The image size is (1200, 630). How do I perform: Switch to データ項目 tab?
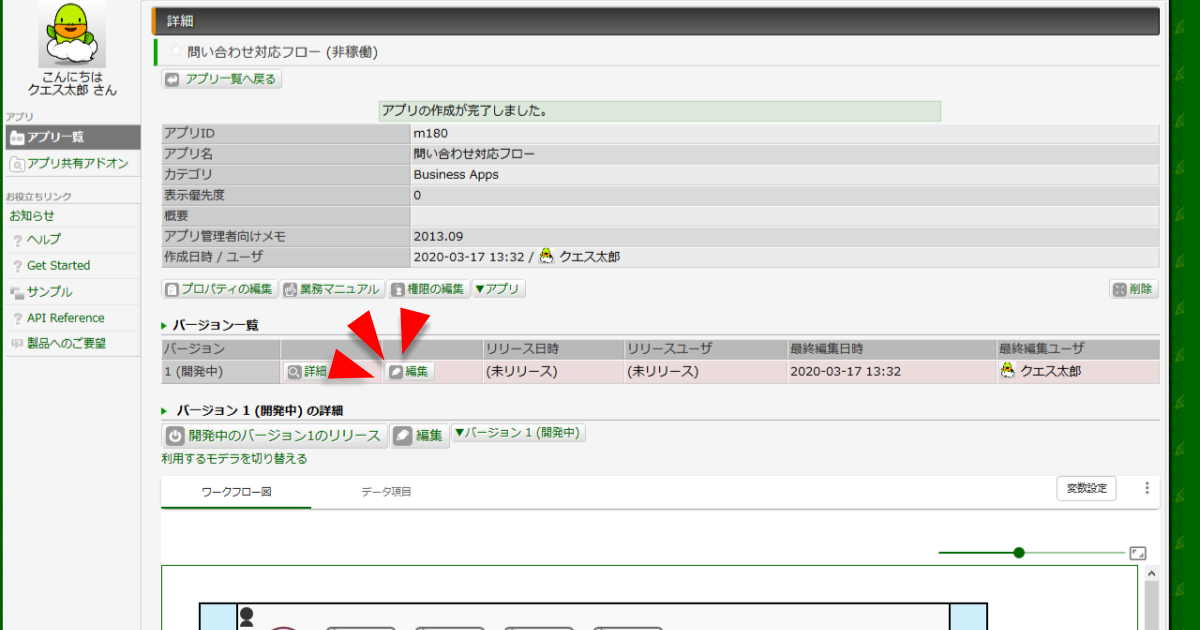coord(386,492)
